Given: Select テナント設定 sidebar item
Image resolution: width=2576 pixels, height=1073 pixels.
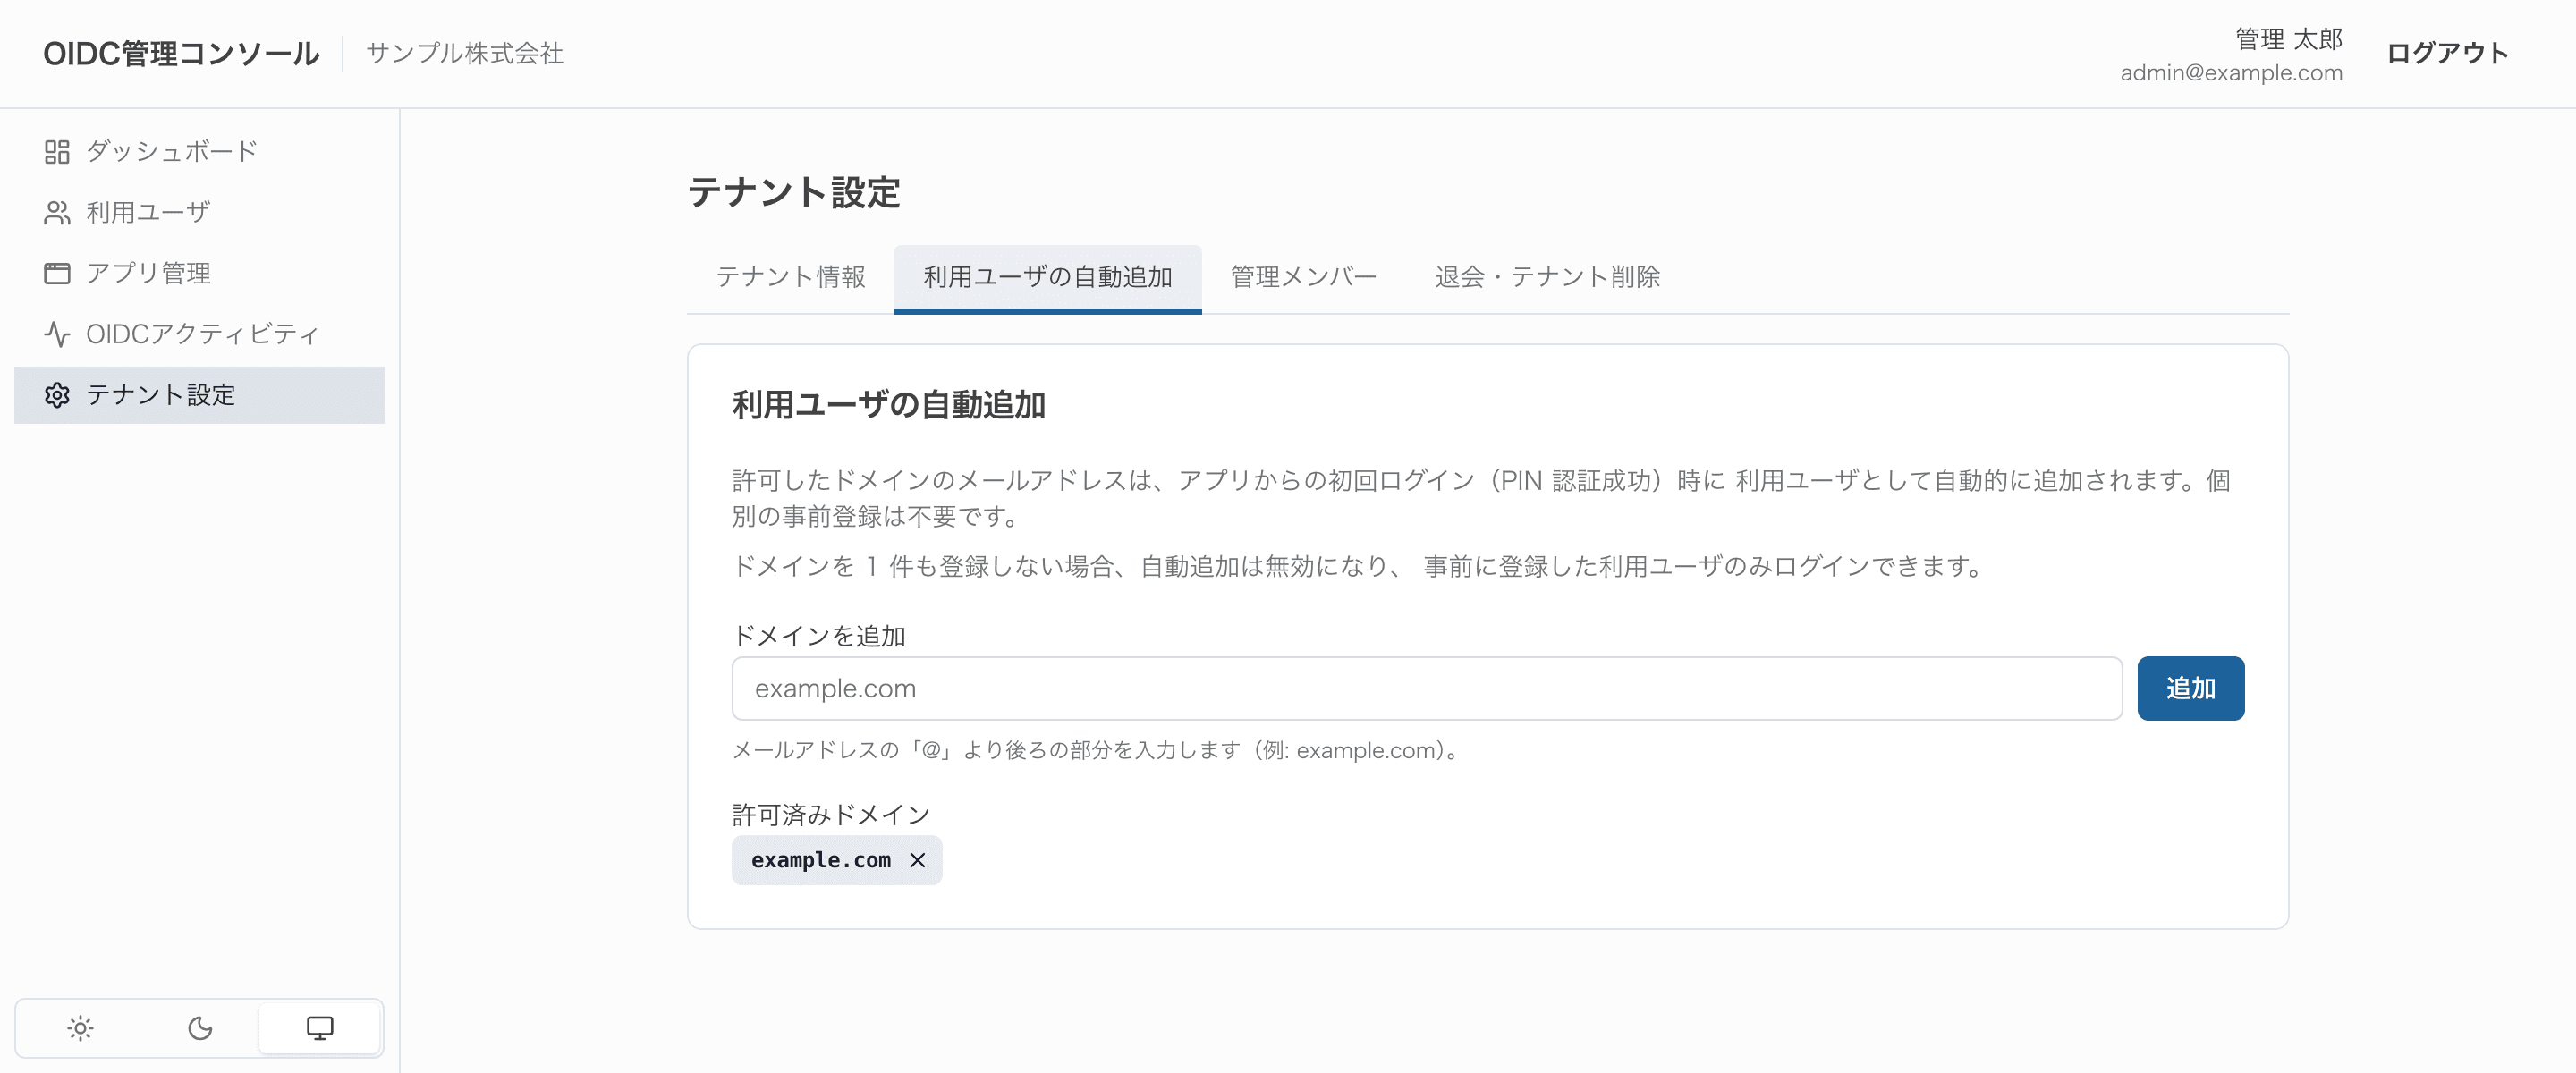Looking at the screenshot, I should [199, 395].
